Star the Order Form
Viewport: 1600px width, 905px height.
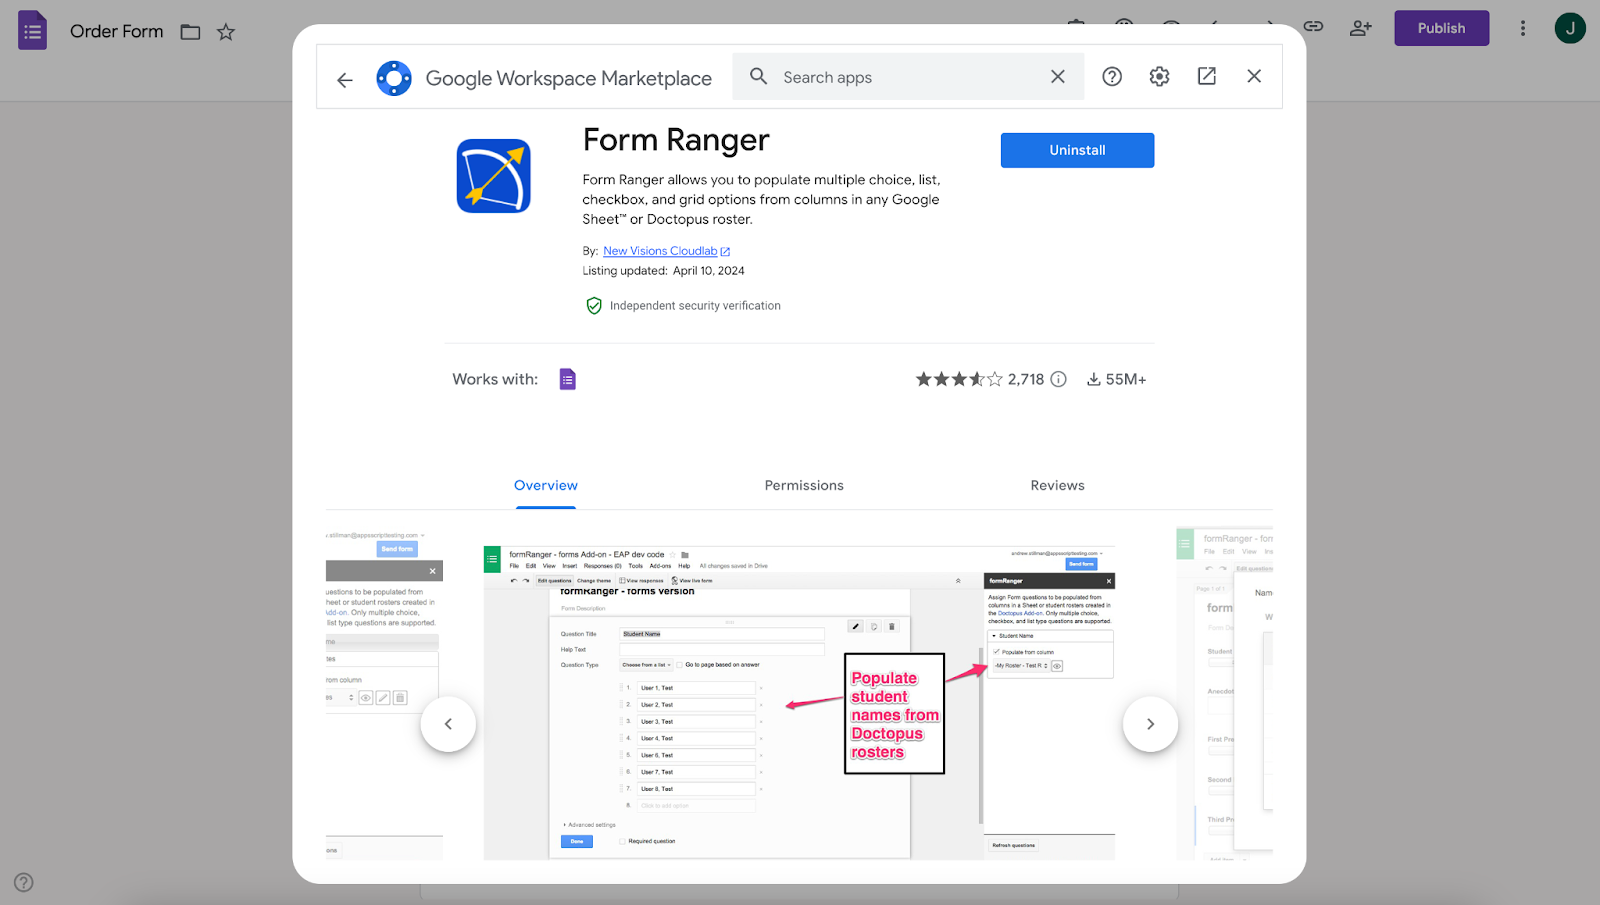point(226,32)
